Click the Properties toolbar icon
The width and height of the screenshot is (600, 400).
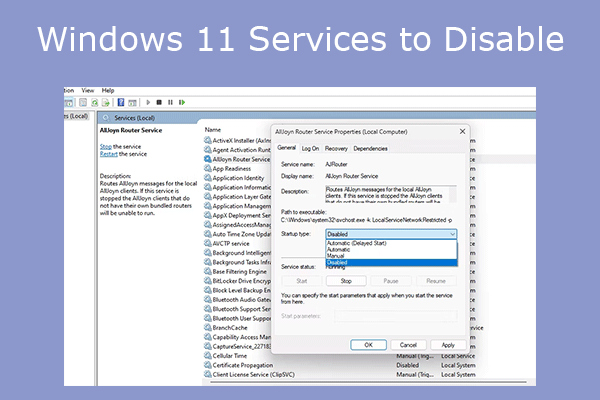pyautogui.click(x=83, y=103)
